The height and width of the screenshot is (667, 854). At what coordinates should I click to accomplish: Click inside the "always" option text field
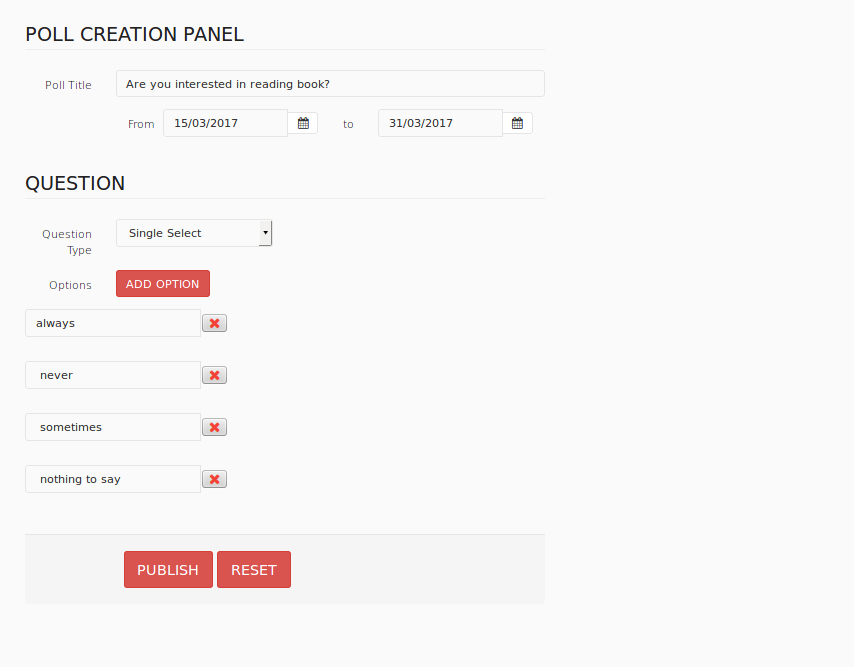(x=110, y=322)
